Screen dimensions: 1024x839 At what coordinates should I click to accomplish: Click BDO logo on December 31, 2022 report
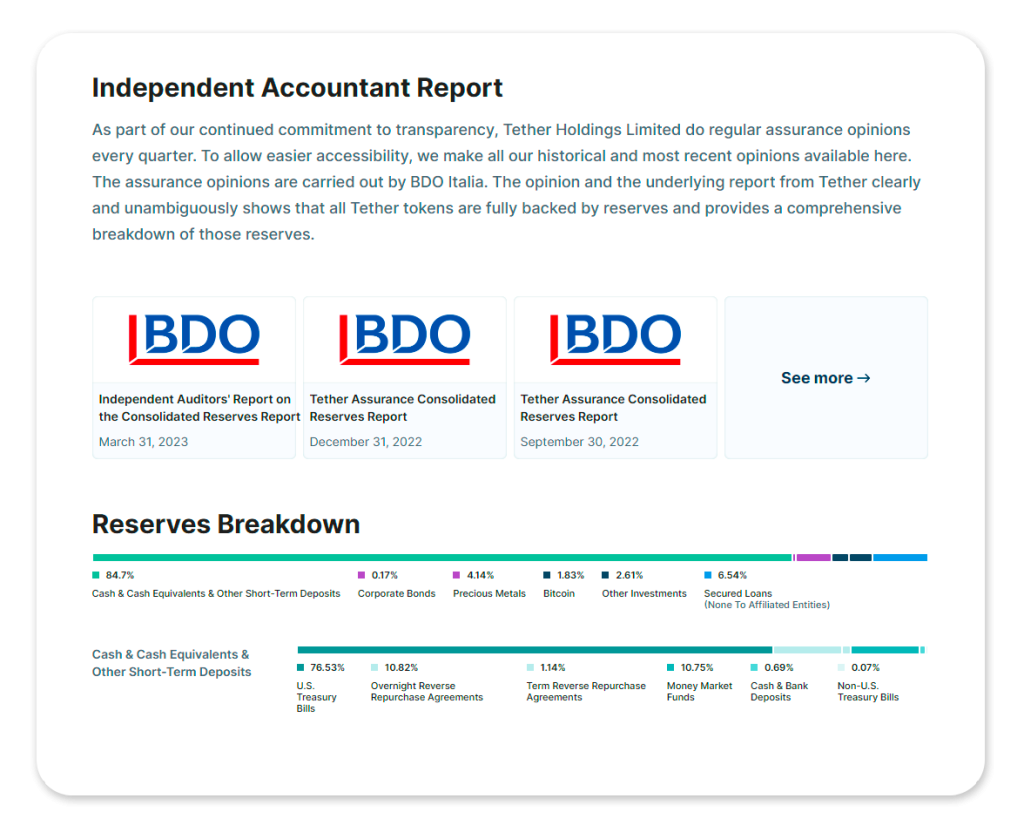click(405, 339)
